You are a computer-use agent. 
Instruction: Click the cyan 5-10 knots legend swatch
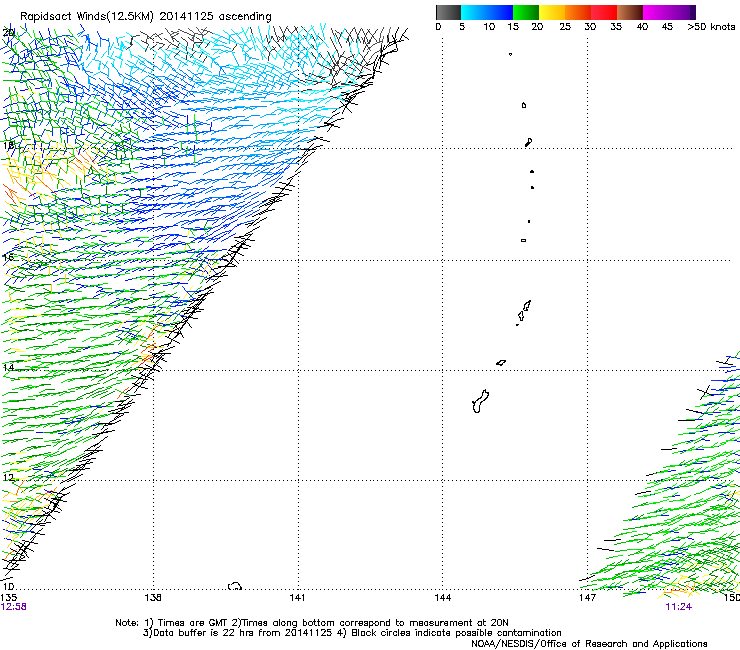pyautogui.click(x=474, y=12)
